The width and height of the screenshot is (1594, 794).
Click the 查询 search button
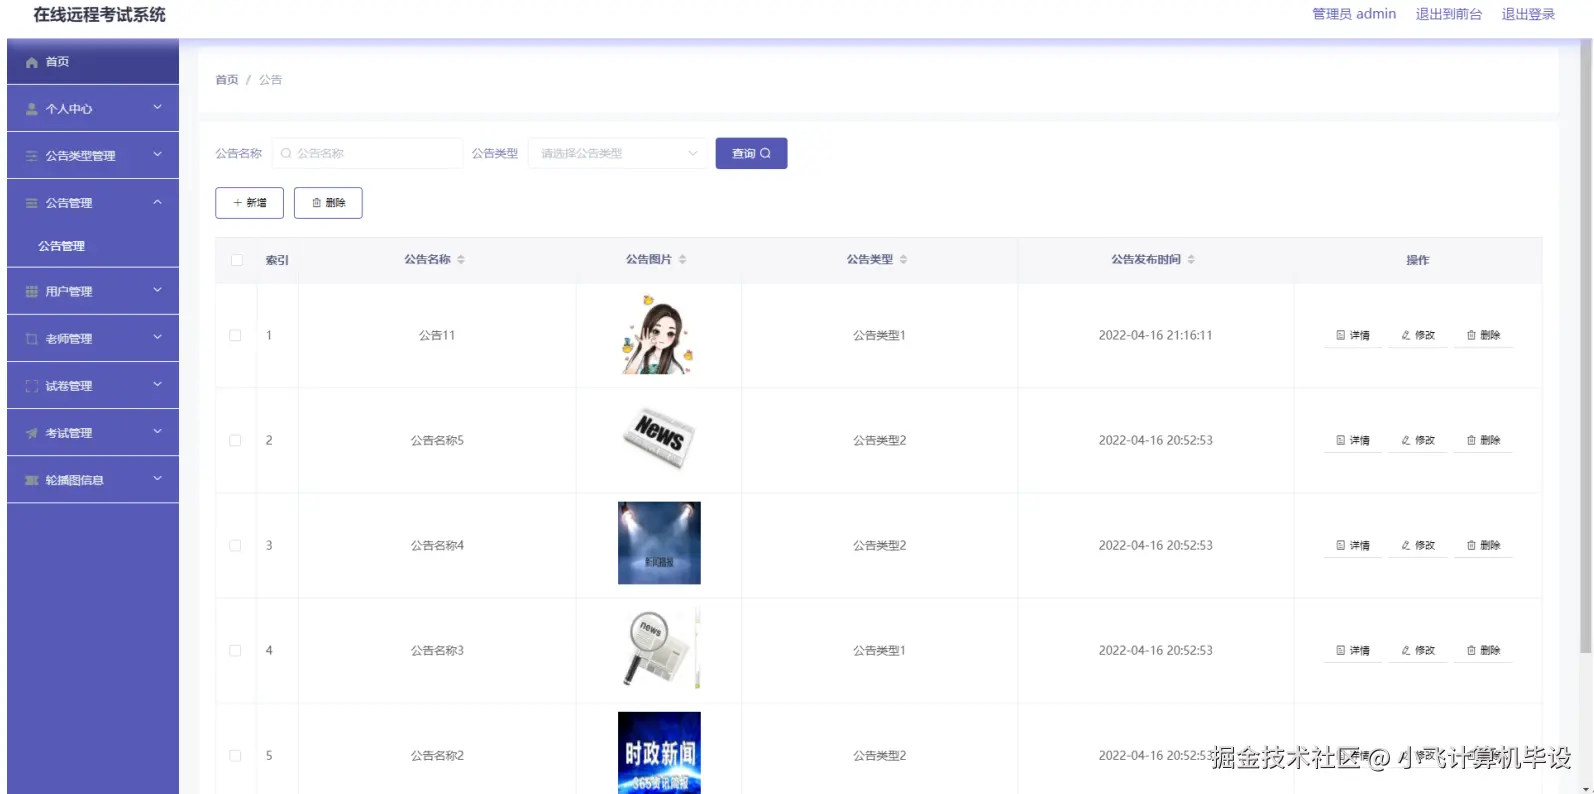751,153
